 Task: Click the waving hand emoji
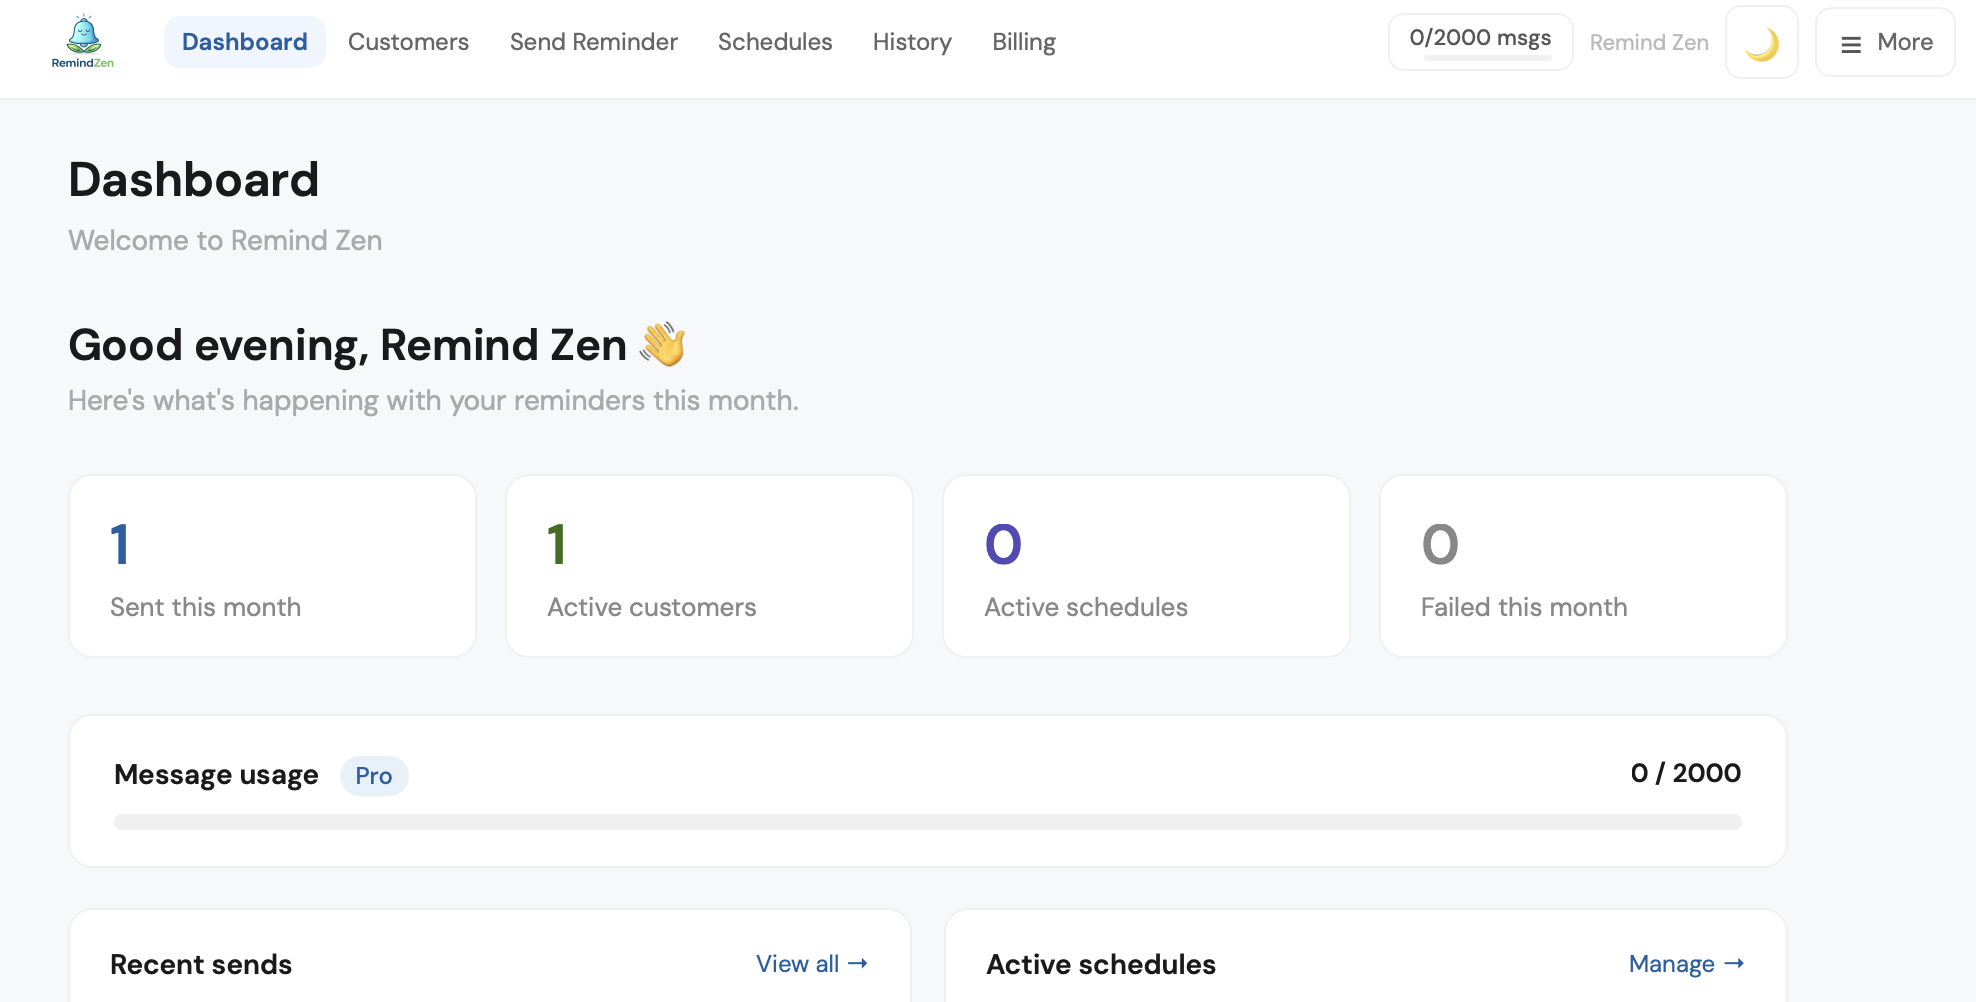[662, 345]
